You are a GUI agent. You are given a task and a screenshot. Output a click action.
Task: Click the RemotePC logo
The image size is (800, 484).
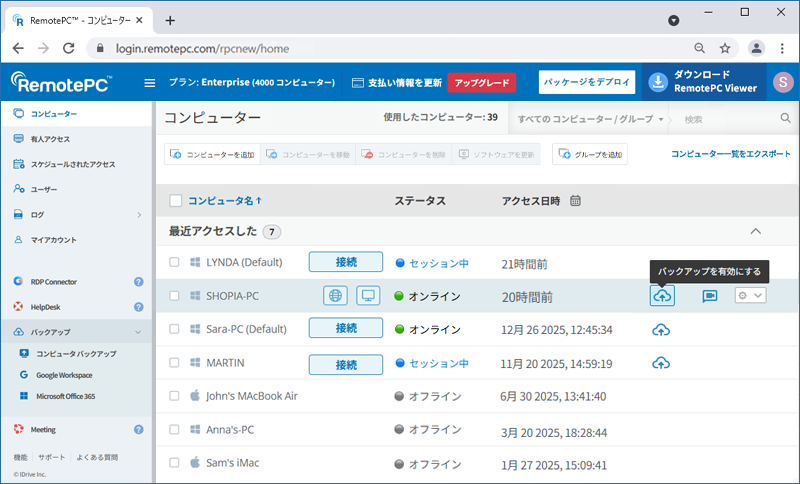[x=61, y=82]
